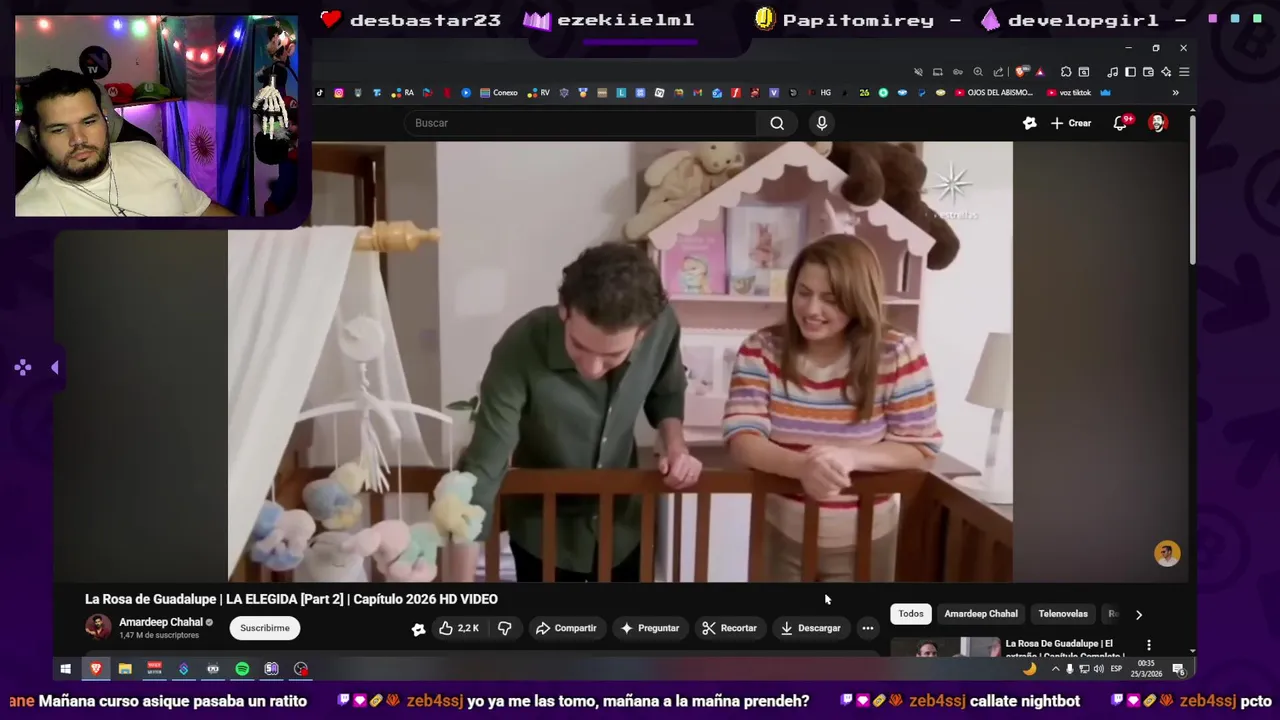The image size is (1280, 720).
Task: Click into the Buscar search field
Action: (580, 123)
